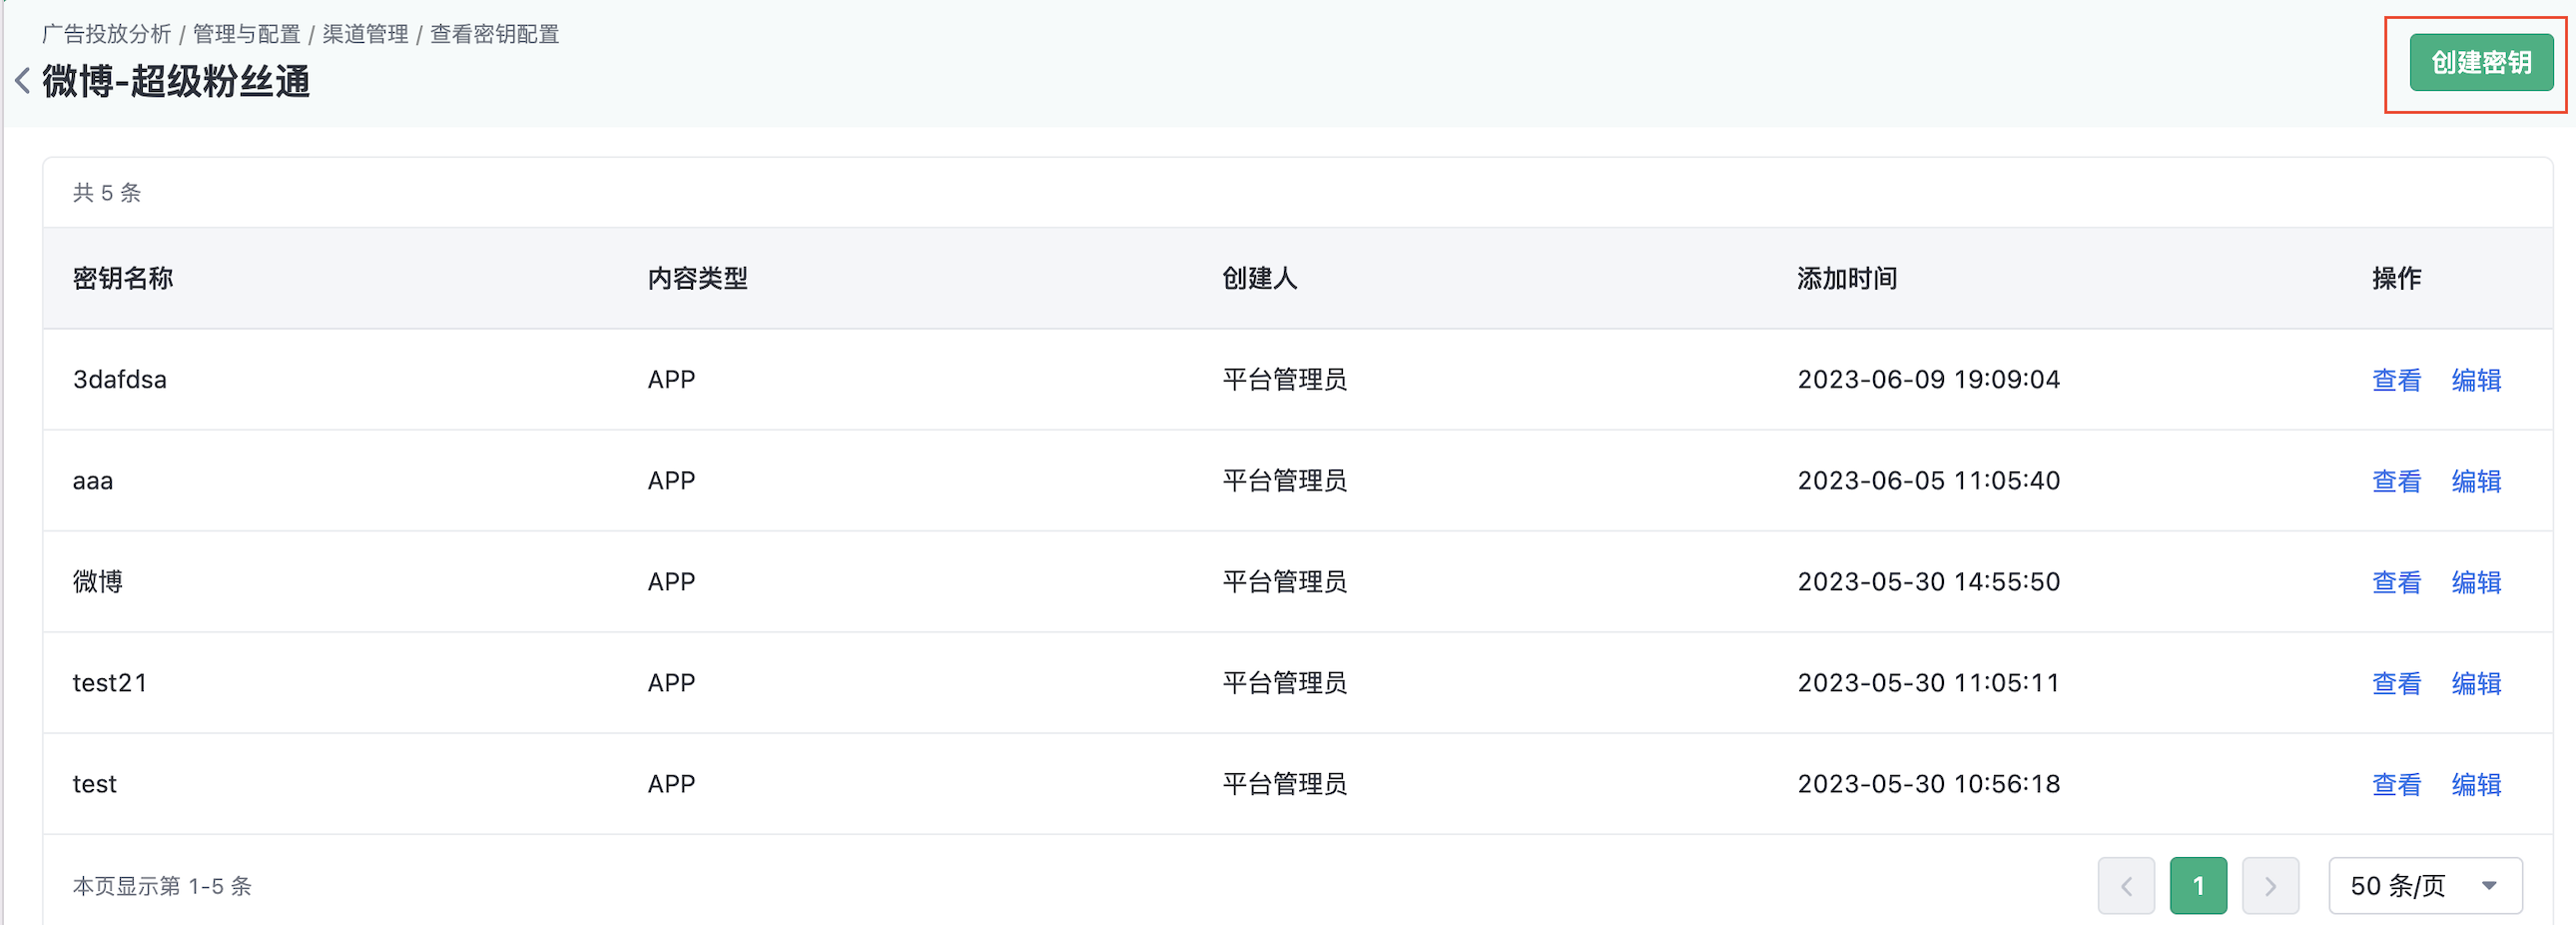Screen dimensions: 2576x925
Task: Open 编辑 for the test key
Action: [x=2475, y=784]
